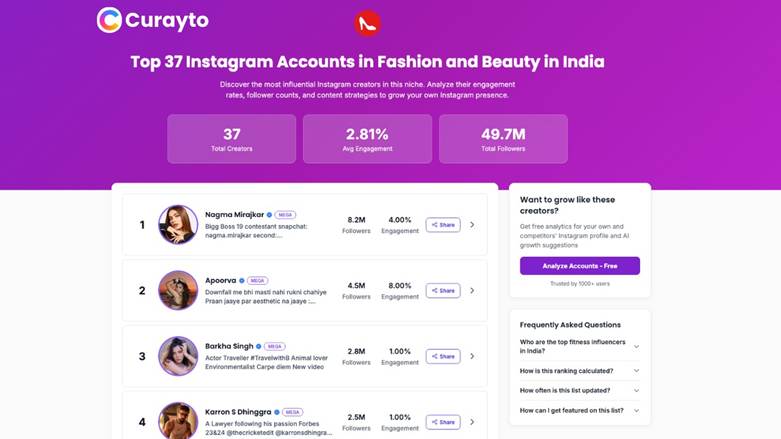Click verified badge next to Apoorva
Image resolution: width=781 pixels, height=439 pixels.
(x=241, y=281)
